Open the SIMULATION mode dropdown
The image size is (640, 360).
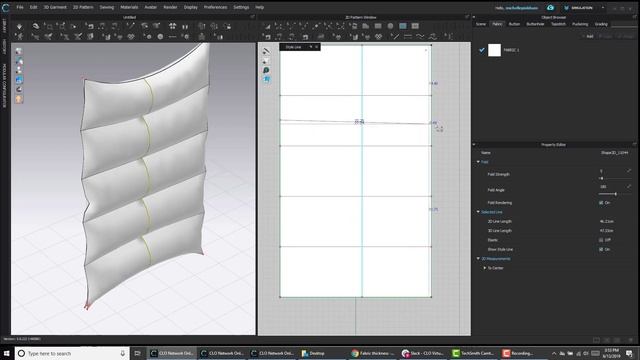tap(603, 8)
